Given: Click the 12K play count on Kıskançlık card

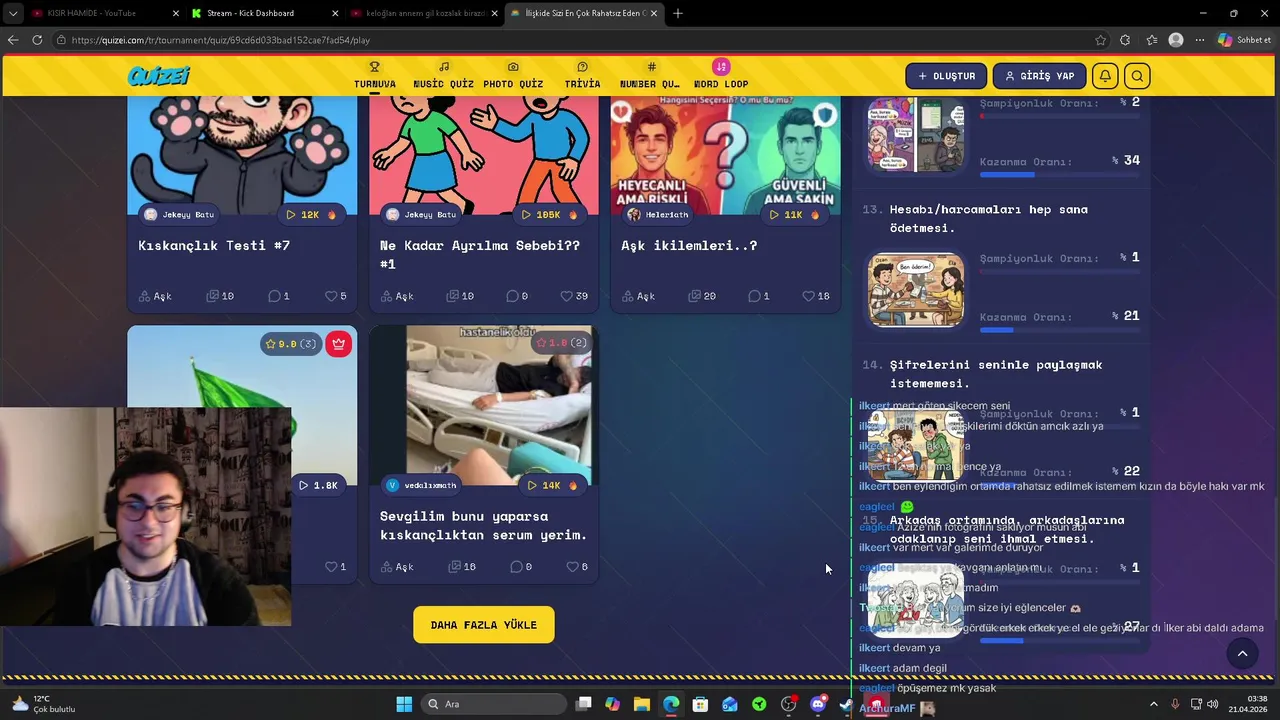Looking at the screenshot, I should 311,215.
